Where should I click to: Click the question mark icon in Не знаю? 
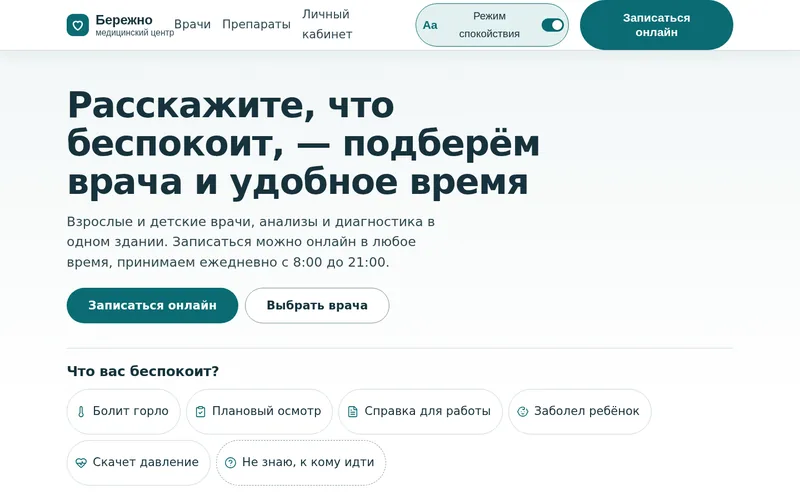(231, 463)
